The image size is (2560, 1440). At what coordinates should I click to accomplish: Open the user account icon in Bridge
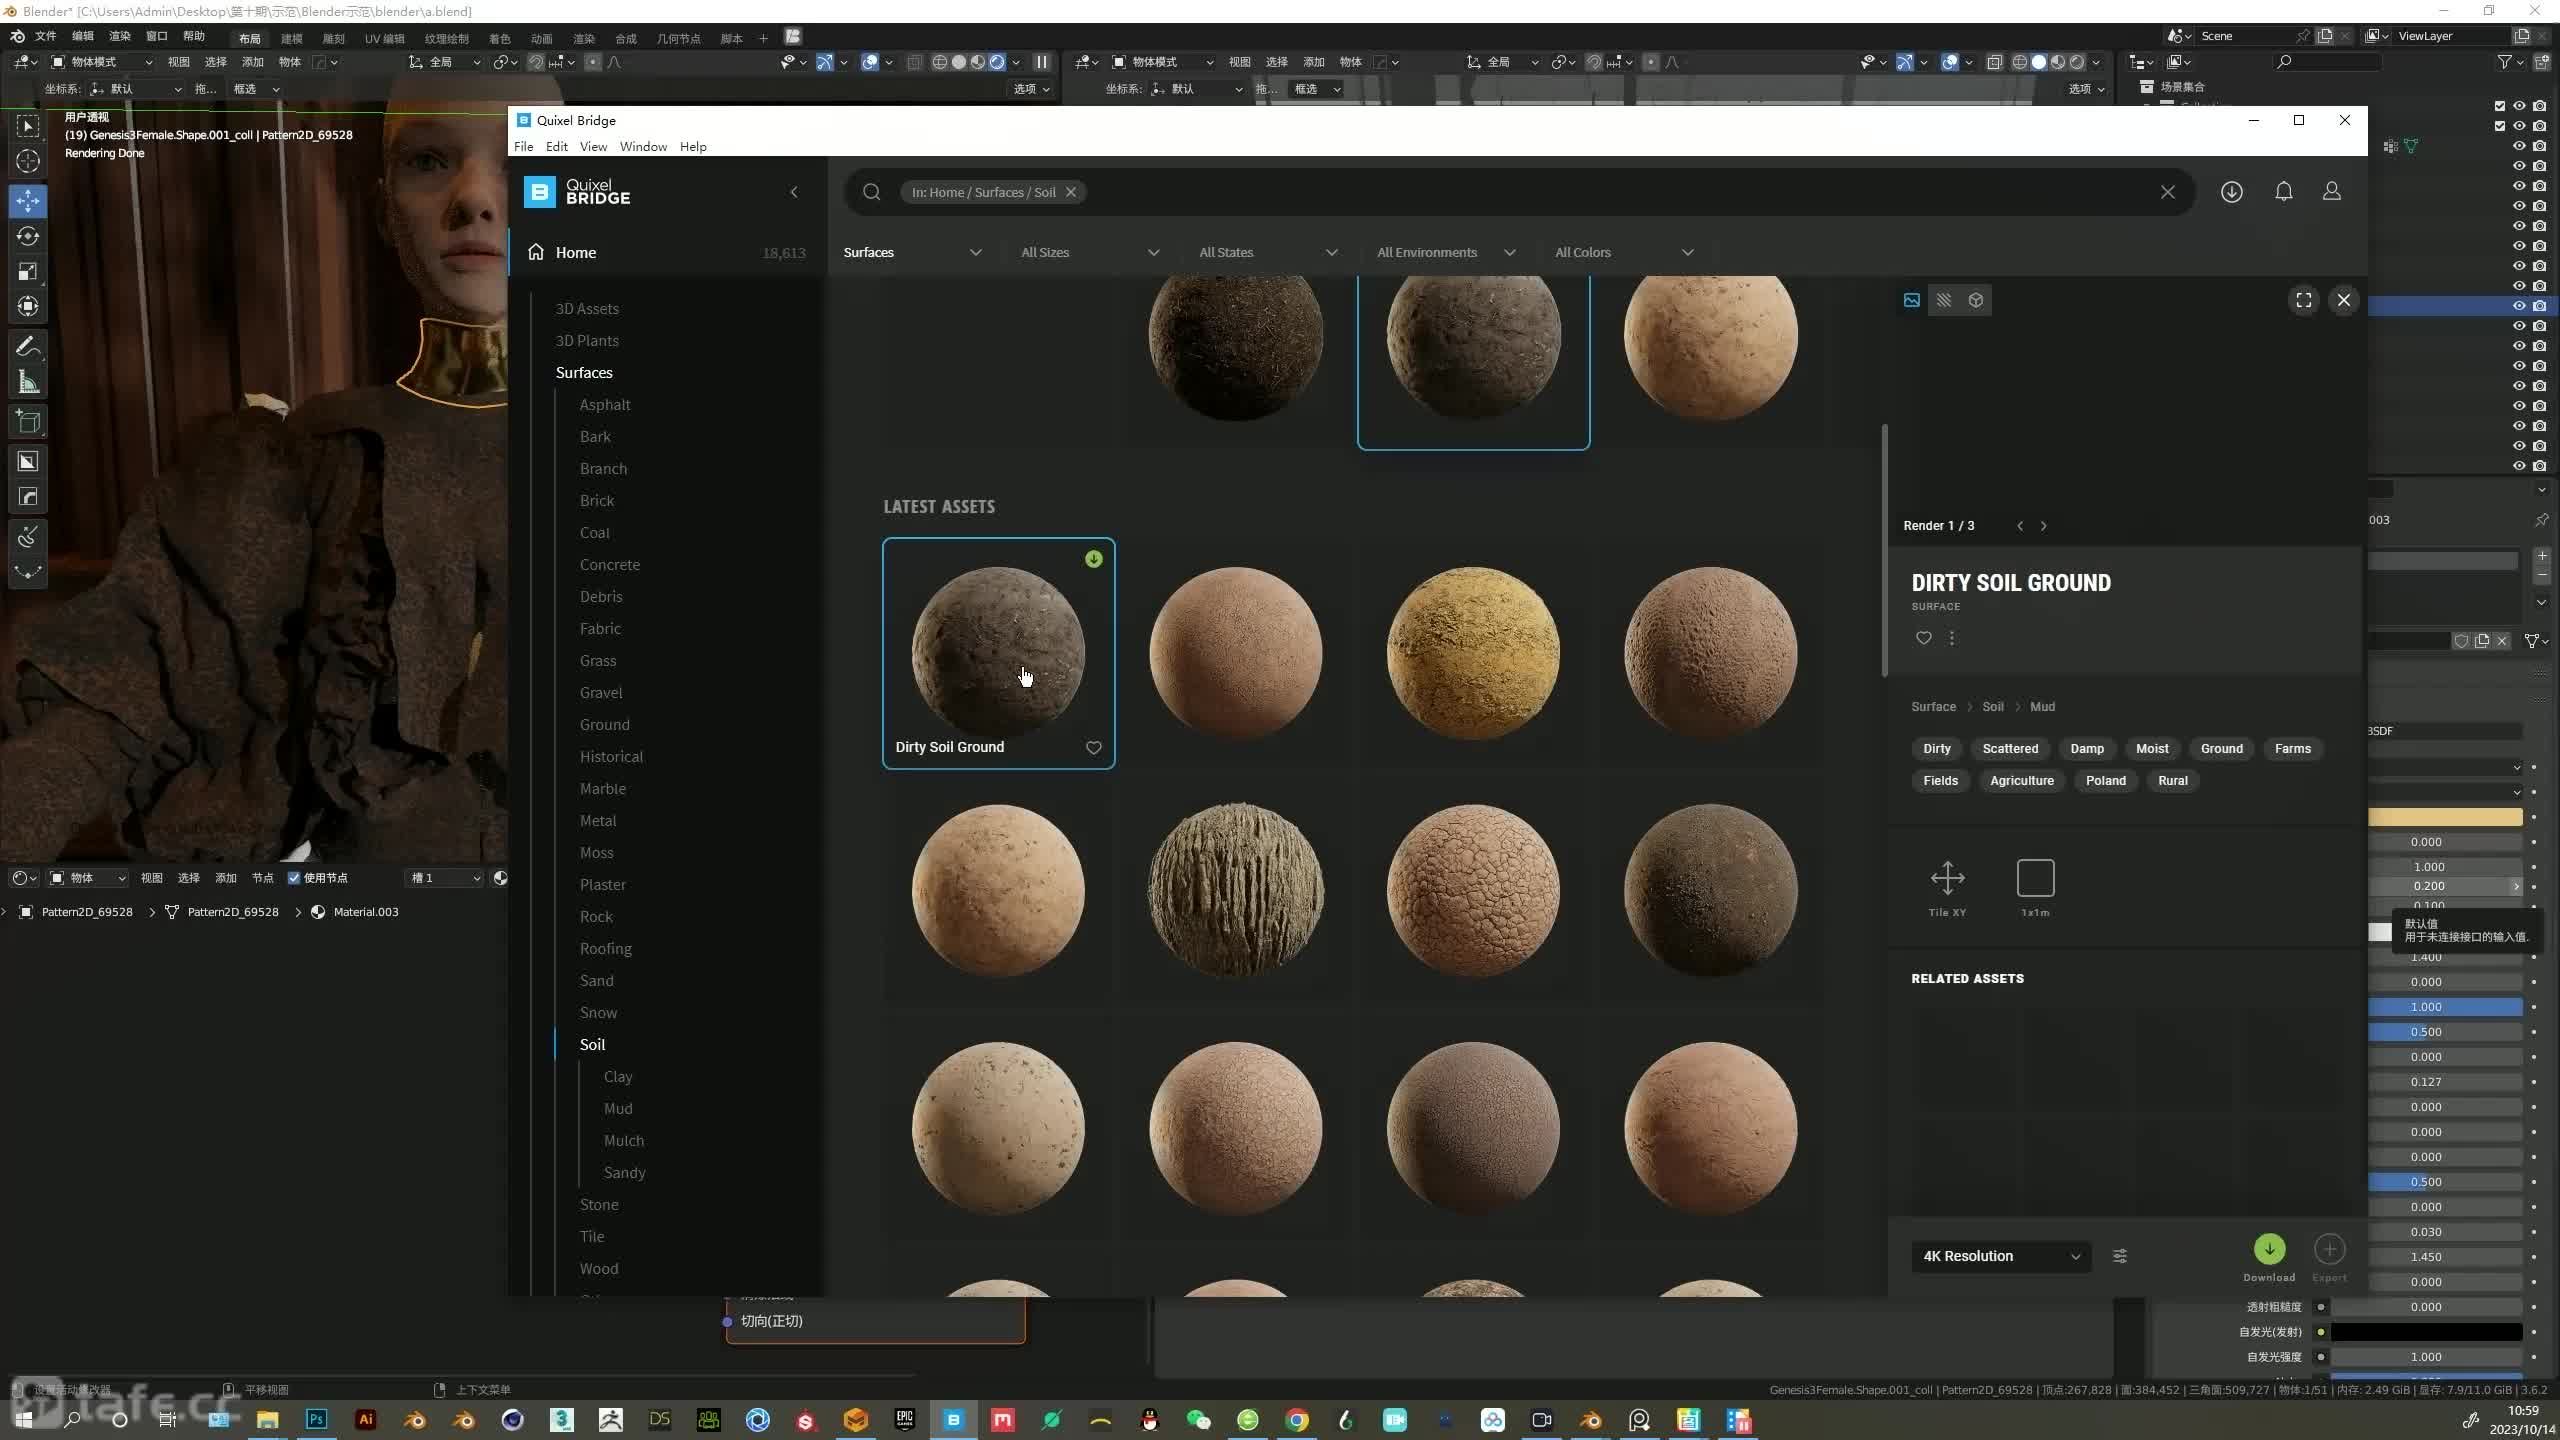[2331, 192]
